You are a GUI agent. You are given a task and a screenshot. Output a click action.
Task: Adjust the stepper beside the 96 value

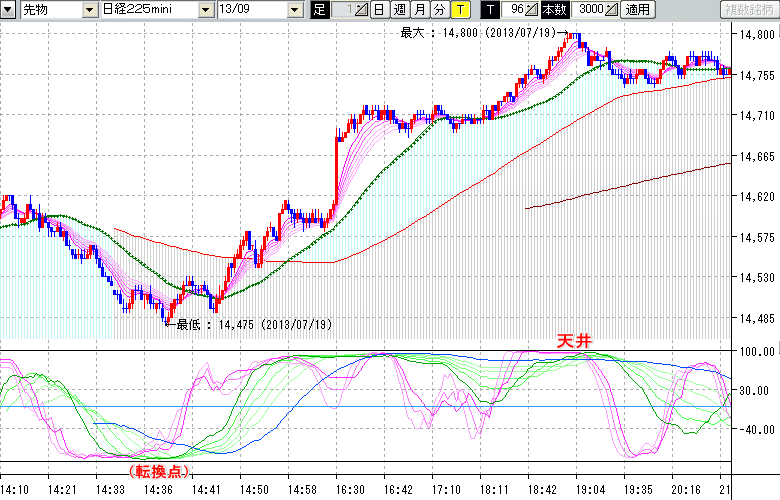coord(532,10)
